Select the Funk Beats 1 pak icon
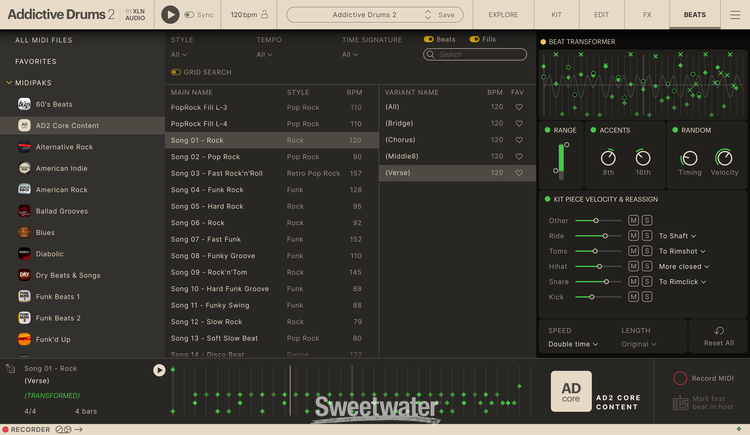 point(24,296)
